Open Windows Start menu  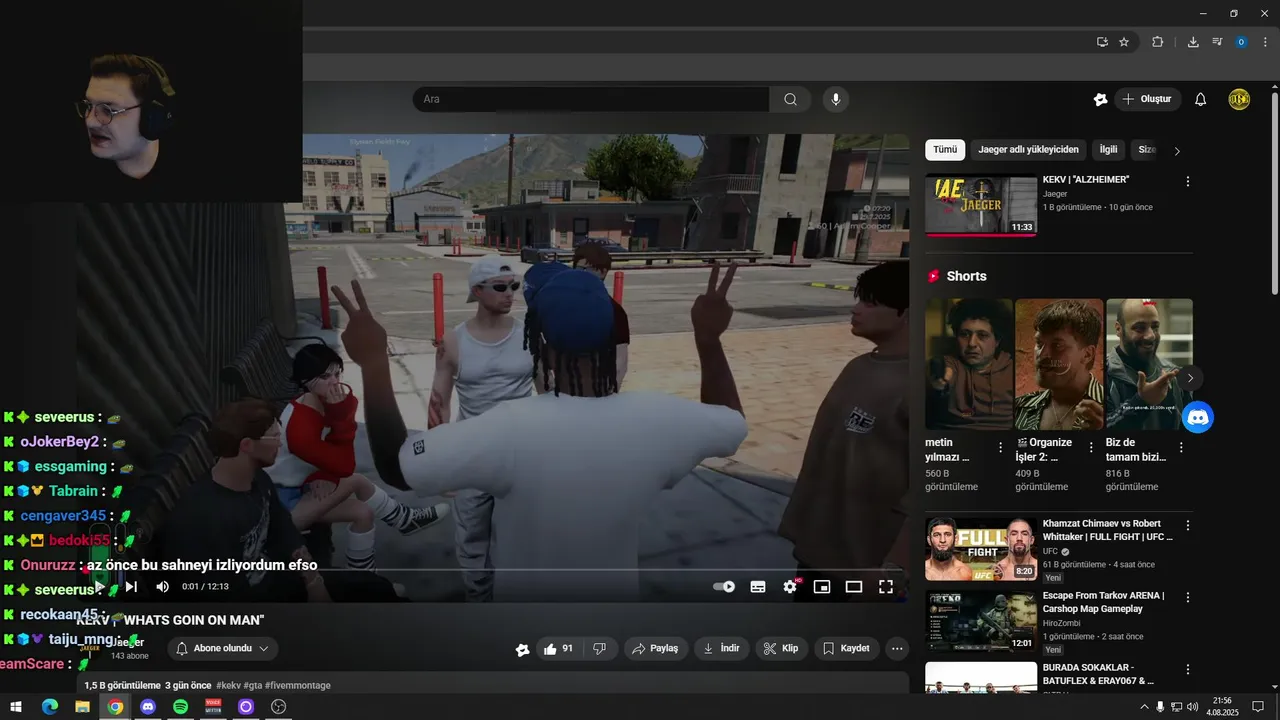point(16,707)
